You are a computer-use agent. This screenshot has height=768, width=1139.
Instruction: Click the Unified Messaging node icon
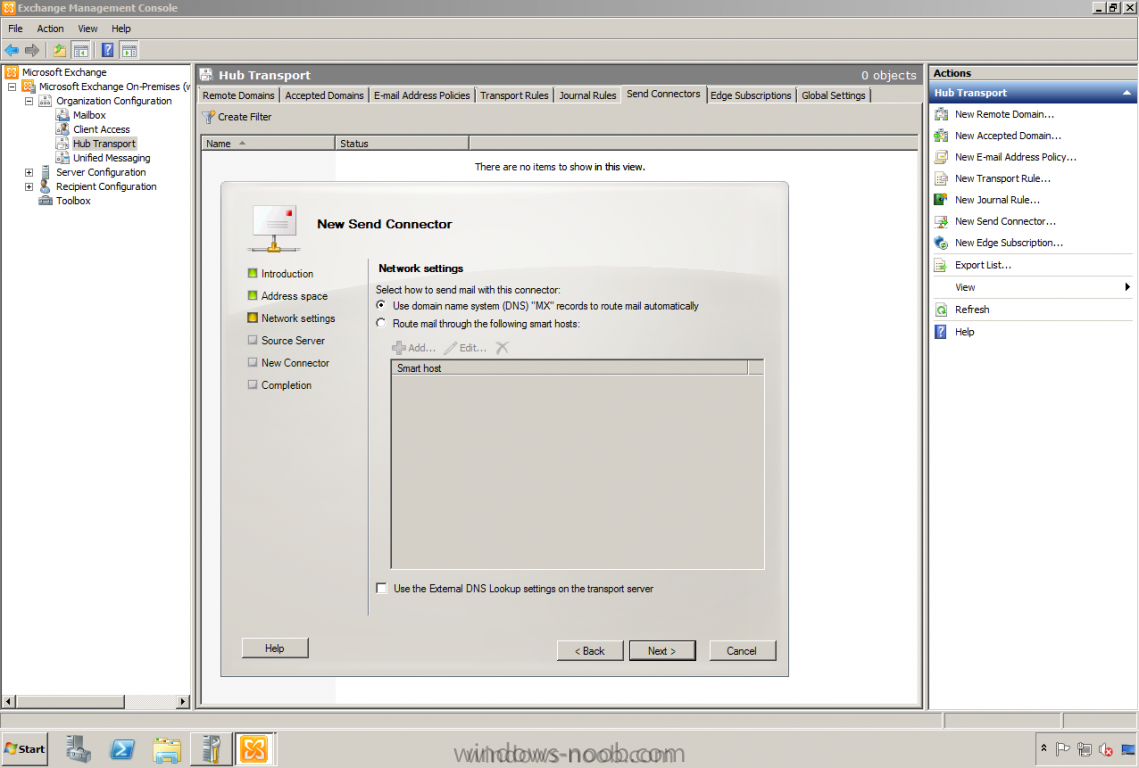62,158
